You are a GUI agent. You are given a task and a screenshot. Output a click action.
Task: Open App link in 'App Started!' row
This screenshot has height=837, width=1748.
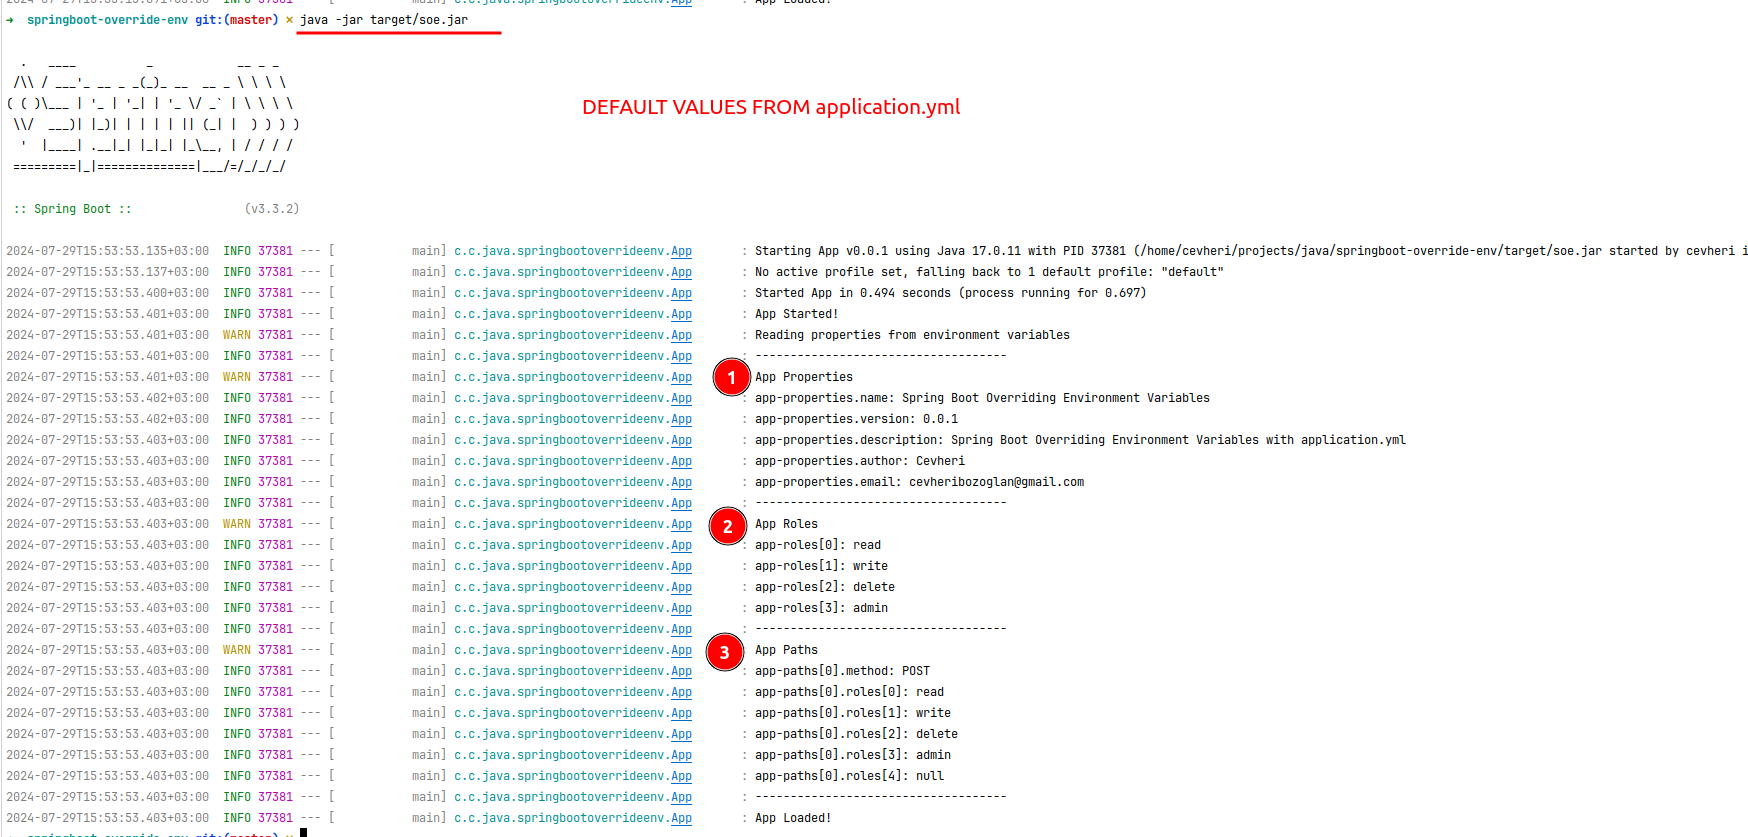[681, 314]
